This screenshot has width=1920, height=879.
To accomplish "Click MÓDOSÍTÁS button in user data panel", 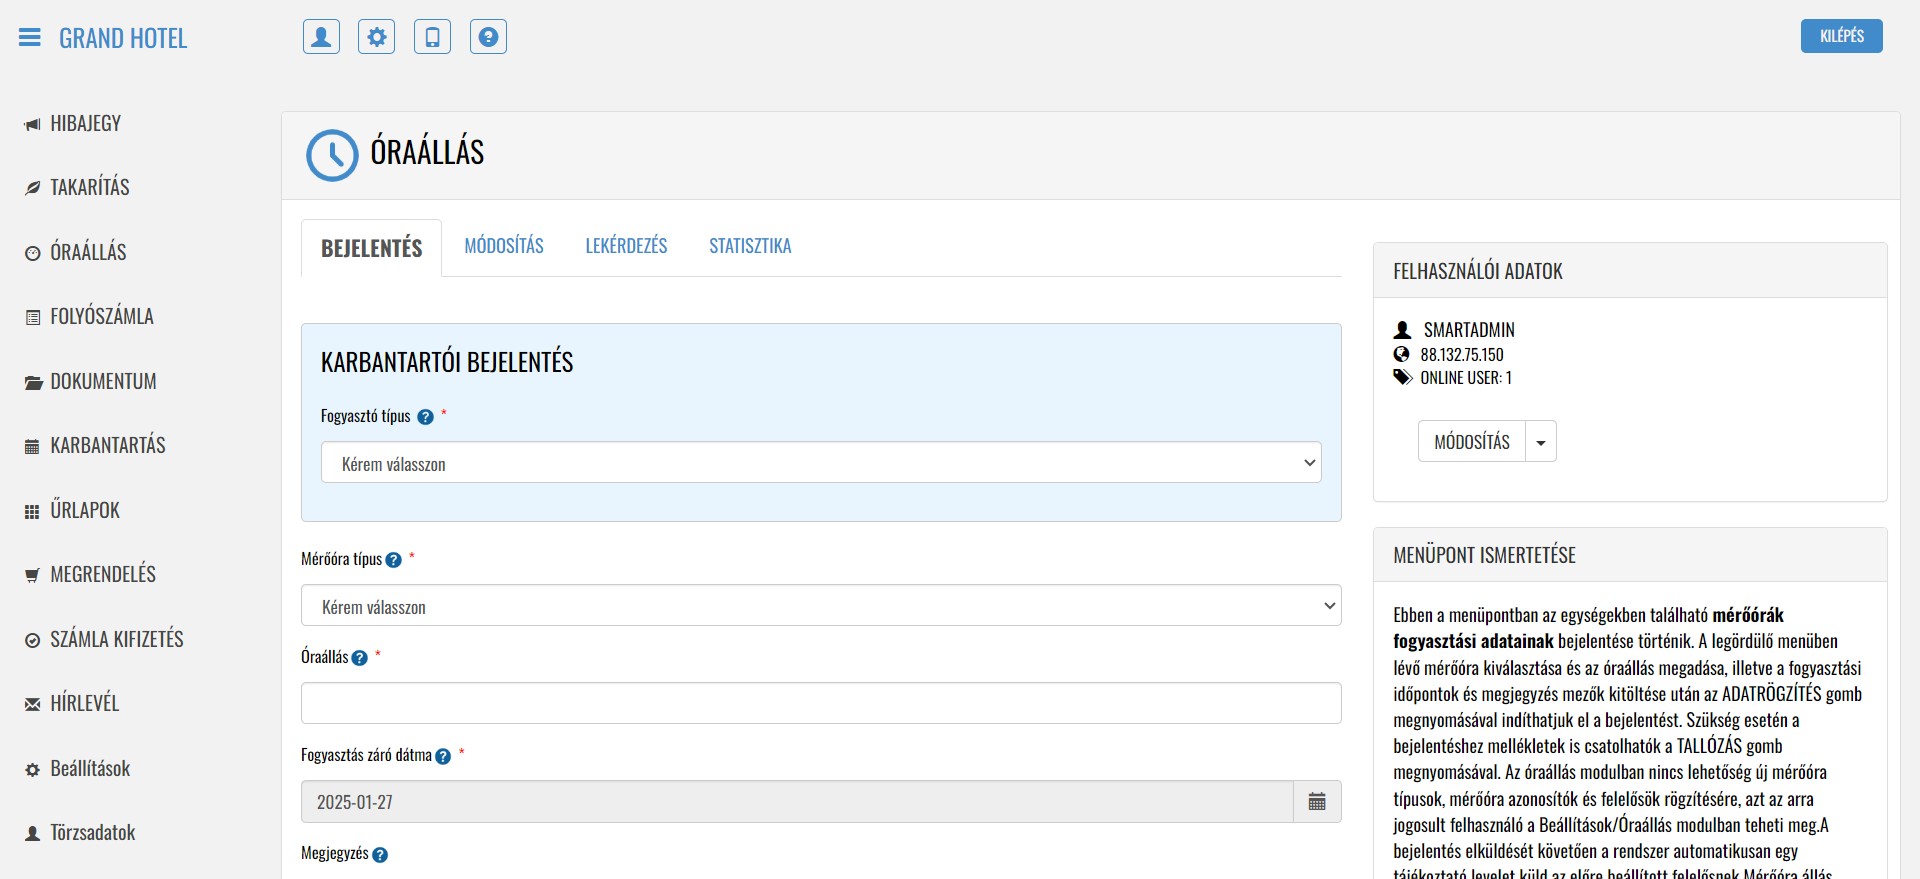I will point(1471,442).
